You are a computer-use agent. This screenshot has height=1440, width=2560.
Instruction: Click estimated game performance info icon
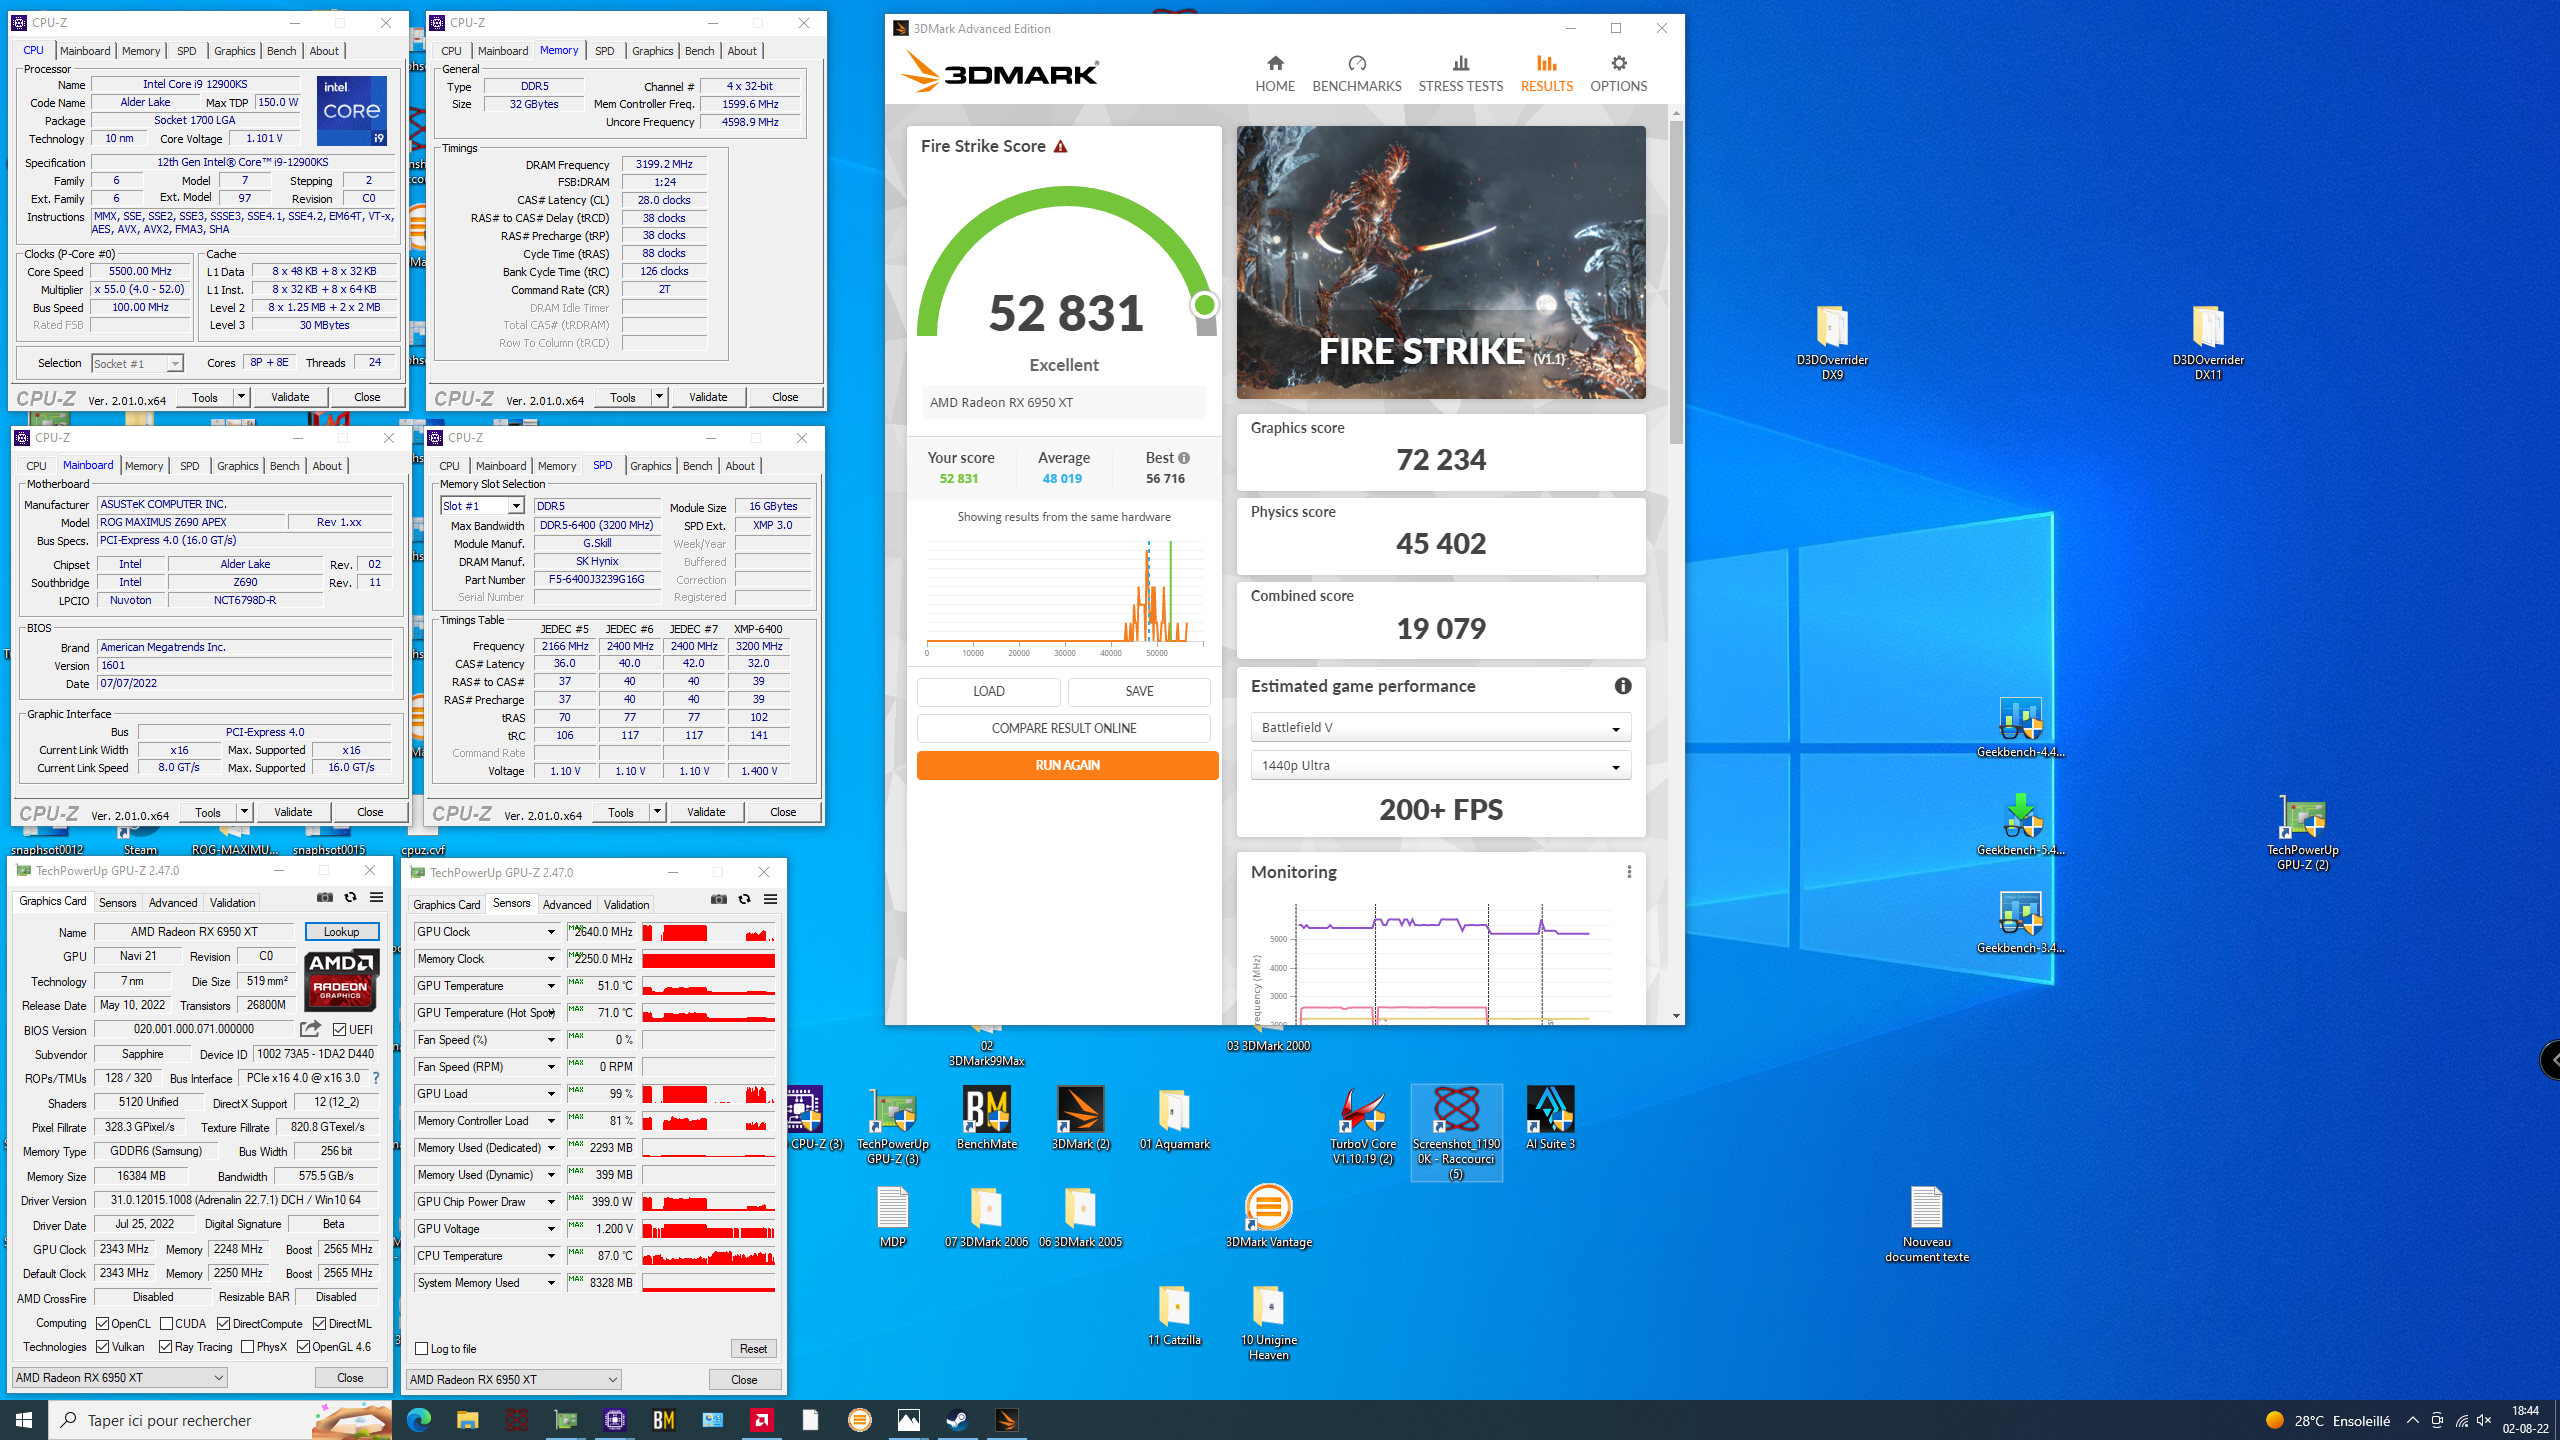click(x=1622, y=686)
